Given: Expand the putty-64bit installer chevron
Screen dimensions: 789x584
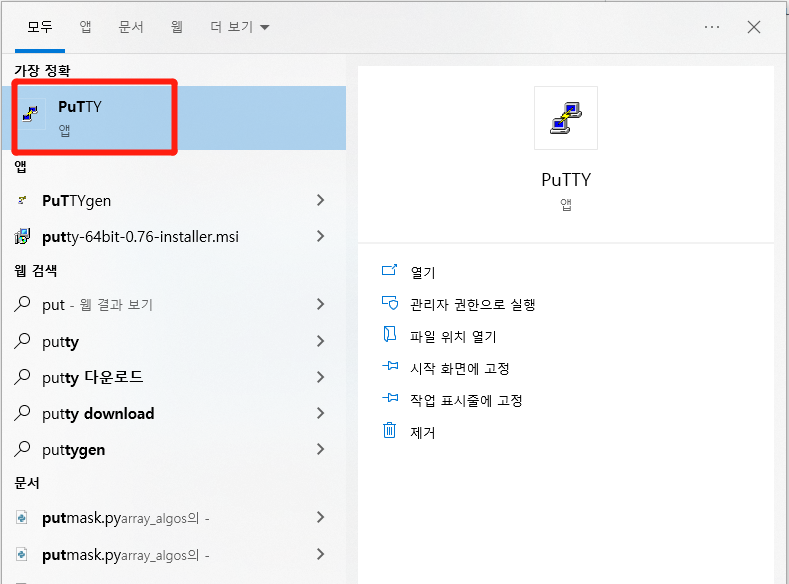Looking at the screenshot, I should click(x=321, y=236).
